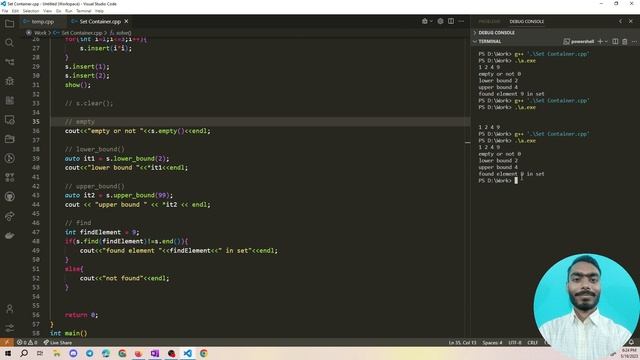Screen dimensions: 640x360
Task: Open the terminal More Actions ellipsis
Action: pos(634,41)
